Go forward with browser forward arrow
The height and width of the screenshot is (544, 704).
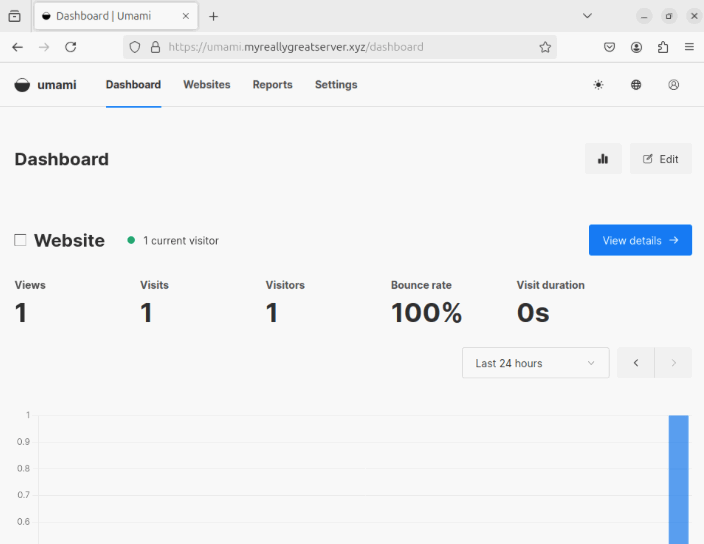click(44, 47)
